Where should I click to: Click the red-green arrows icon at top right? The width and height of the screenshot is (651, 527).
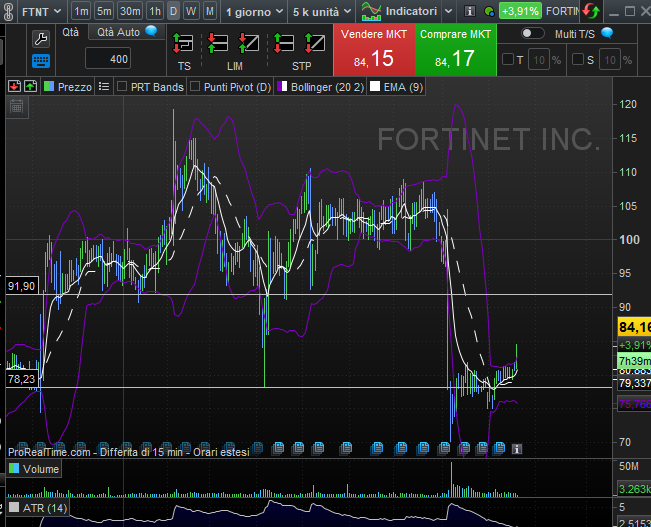(591, 11)
